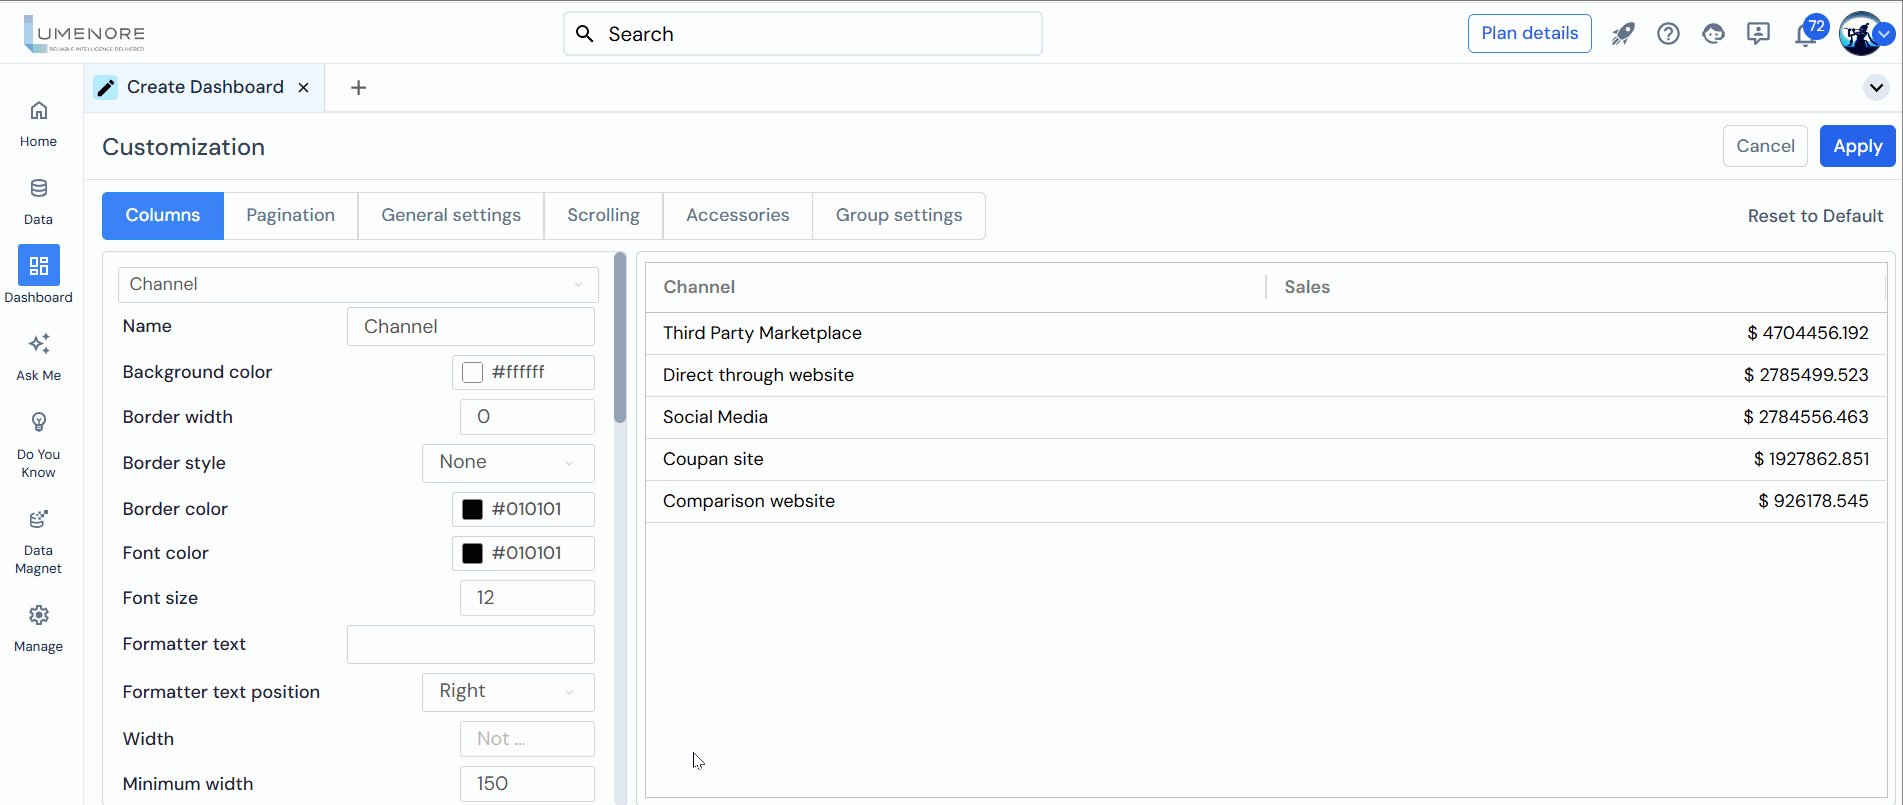This screenshot has width=1903, height=805.
Task: Switch to the Group settings tab
Action: (898, 216)
